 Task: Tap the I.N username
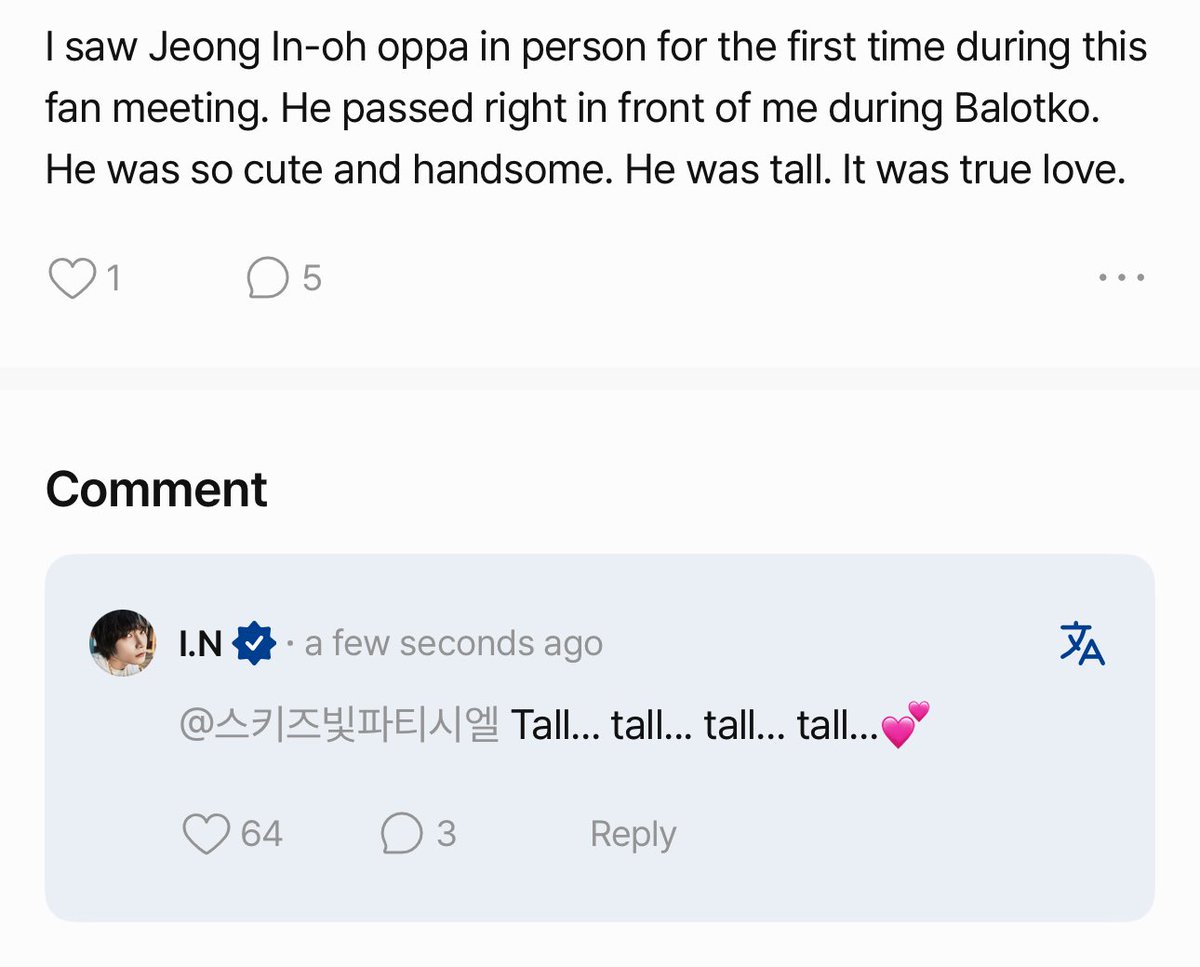tap(200, 643)
